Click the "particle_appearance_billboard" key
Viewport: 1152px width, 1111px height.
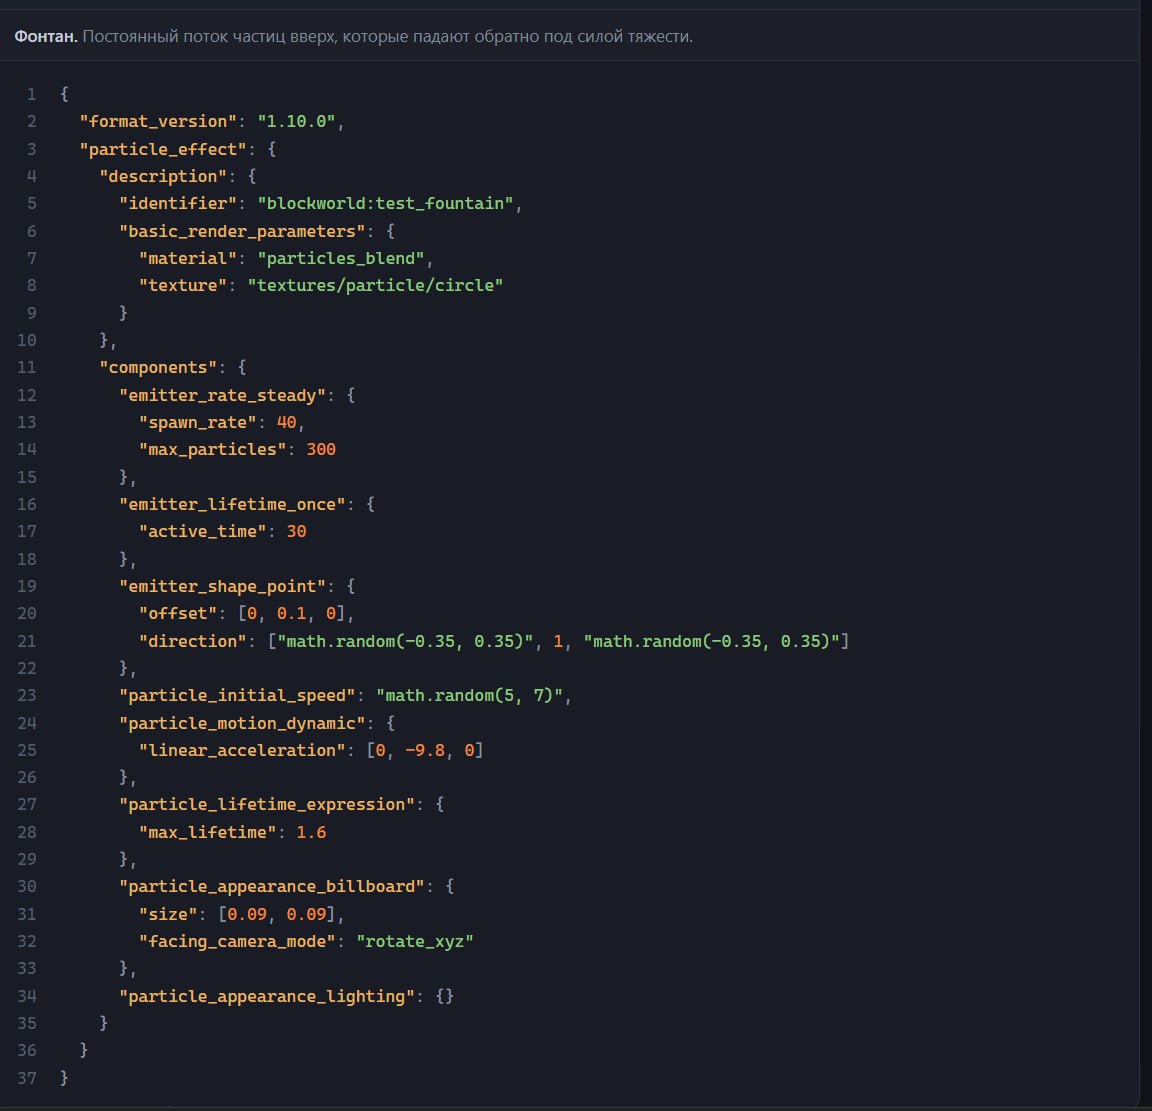coord(272,886)
